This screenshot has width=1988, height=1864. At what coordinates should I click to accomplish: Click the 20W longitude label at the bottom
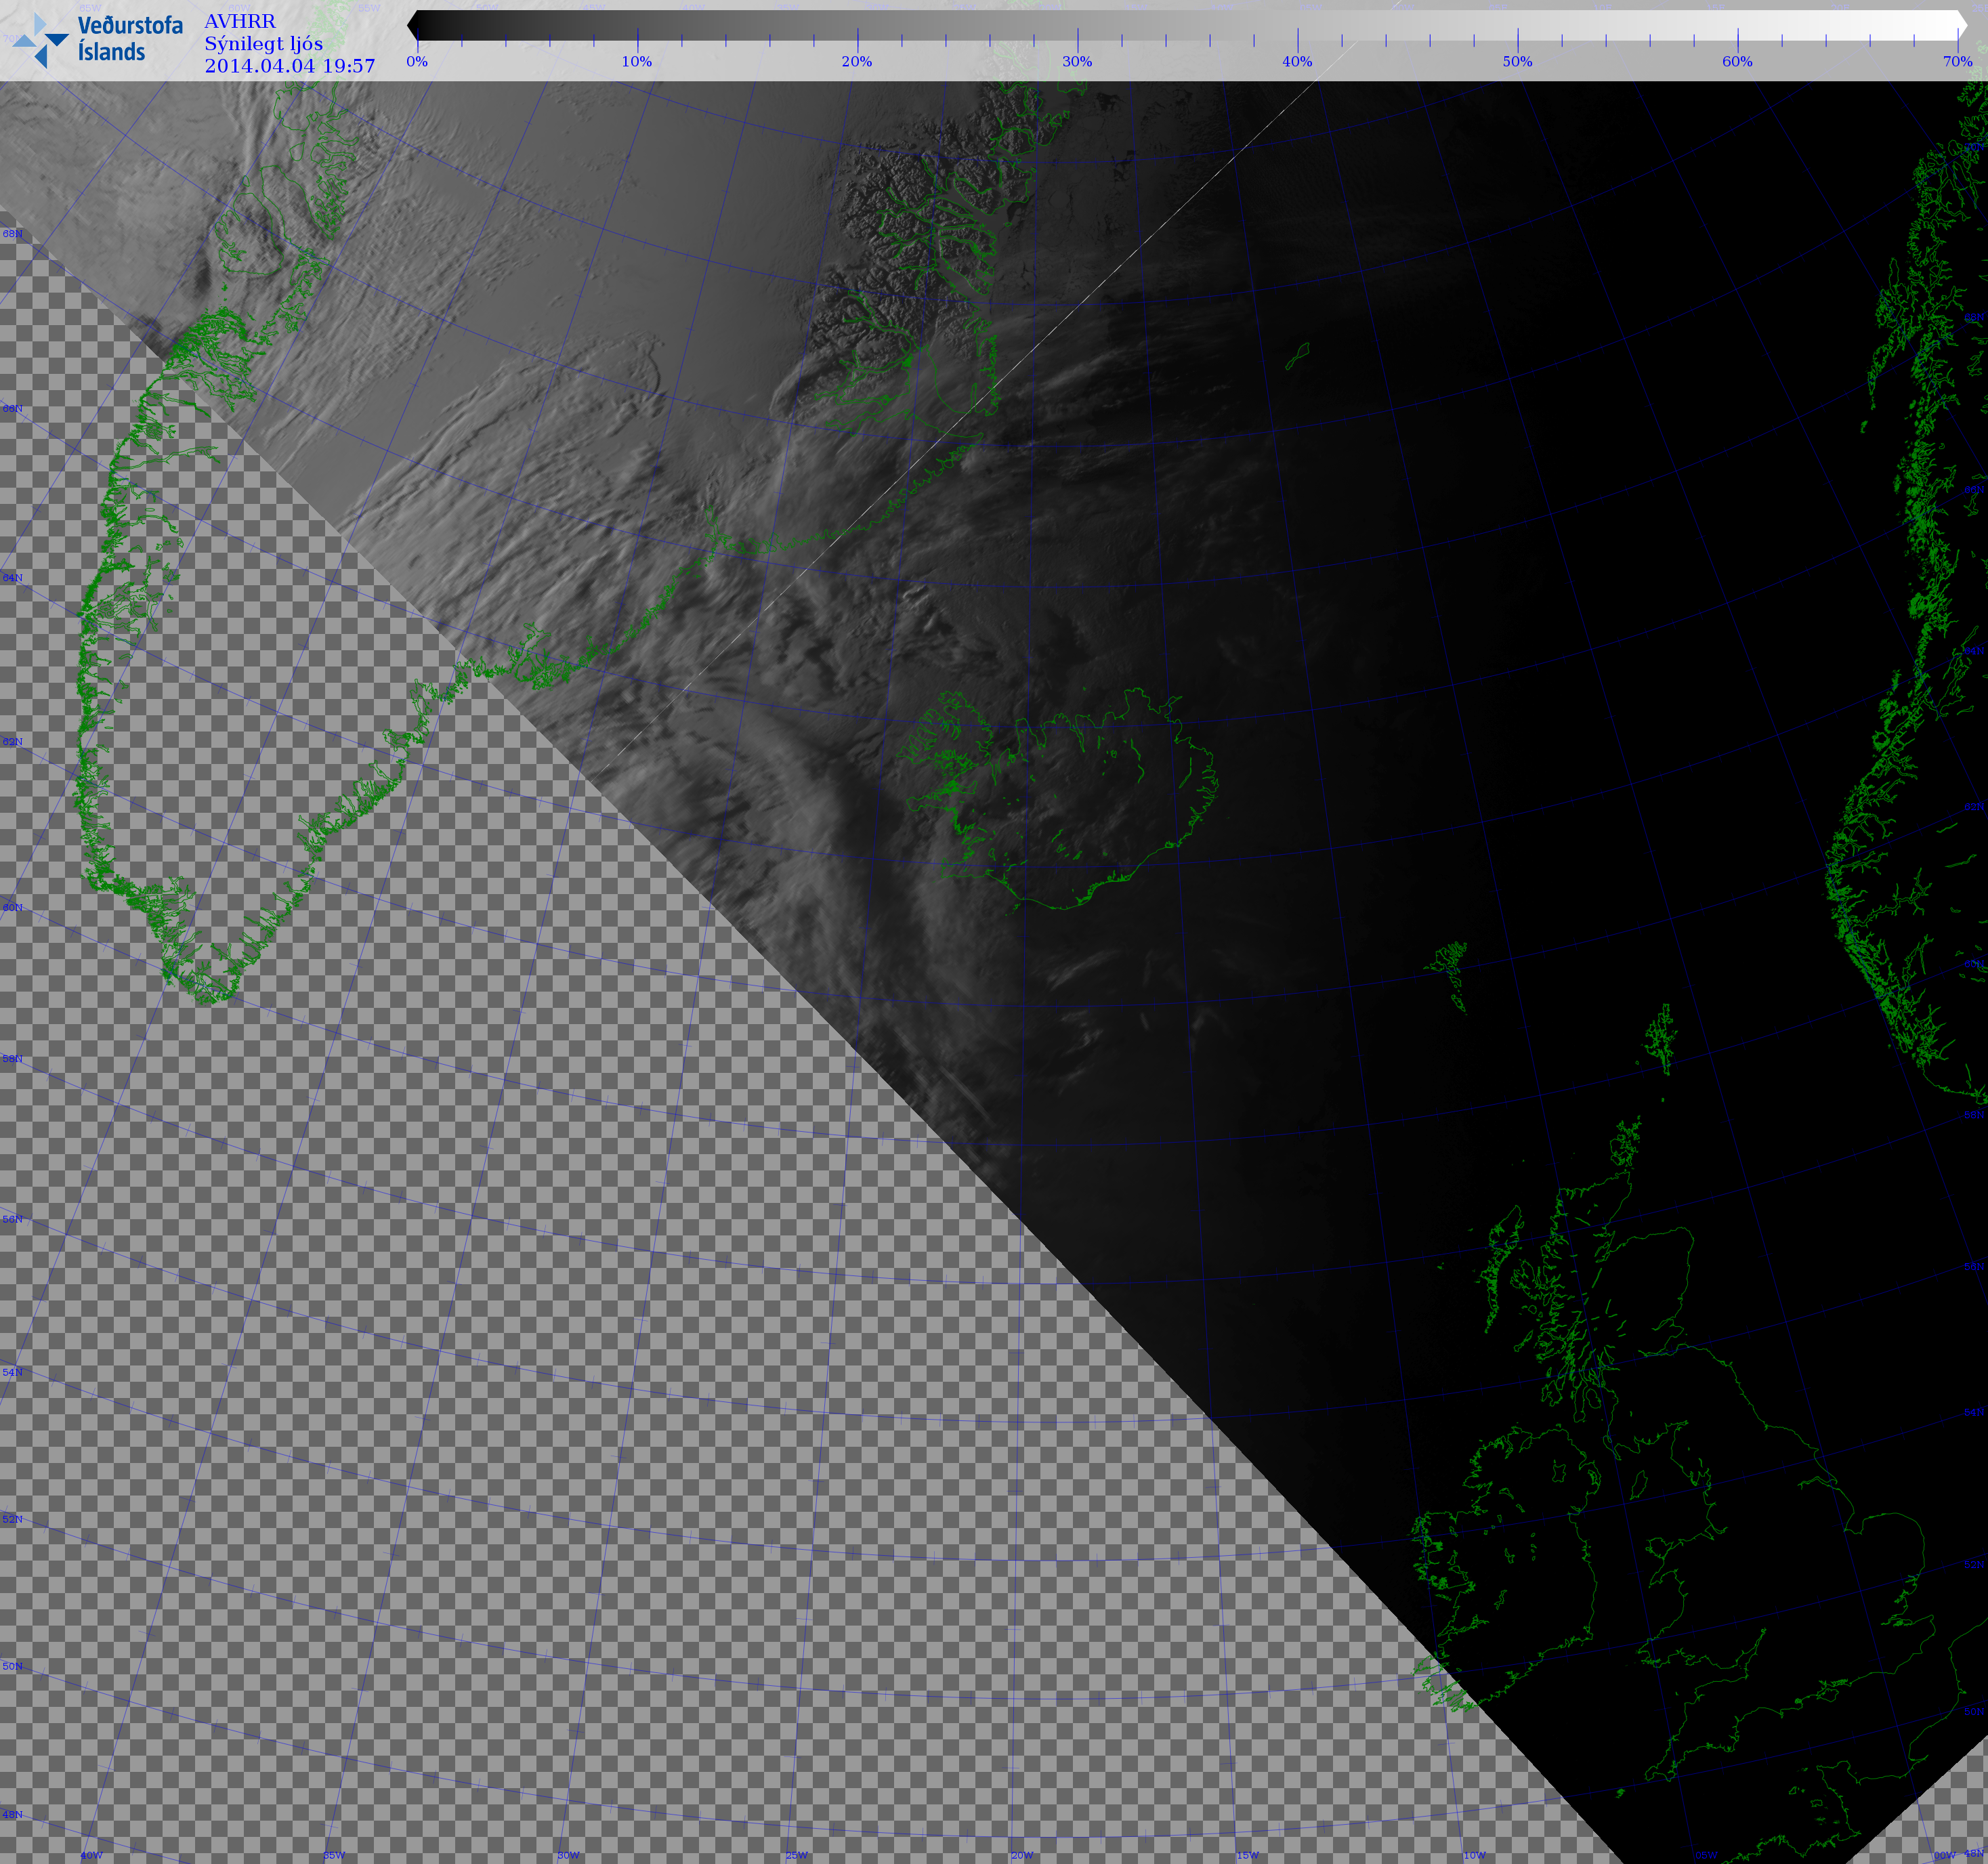[x=1022, y=1855]
